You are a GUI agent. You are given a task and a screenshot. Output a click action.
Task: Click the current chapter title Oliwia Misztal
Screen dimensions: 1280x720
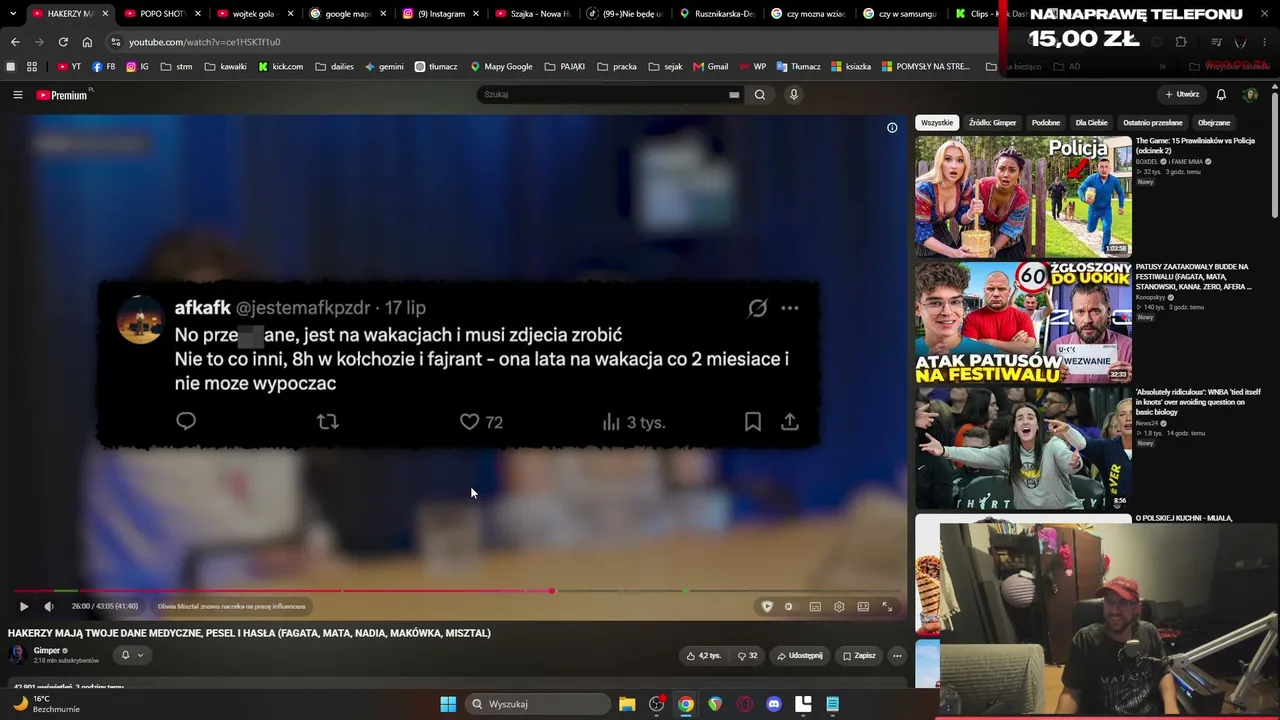point(231,606)
